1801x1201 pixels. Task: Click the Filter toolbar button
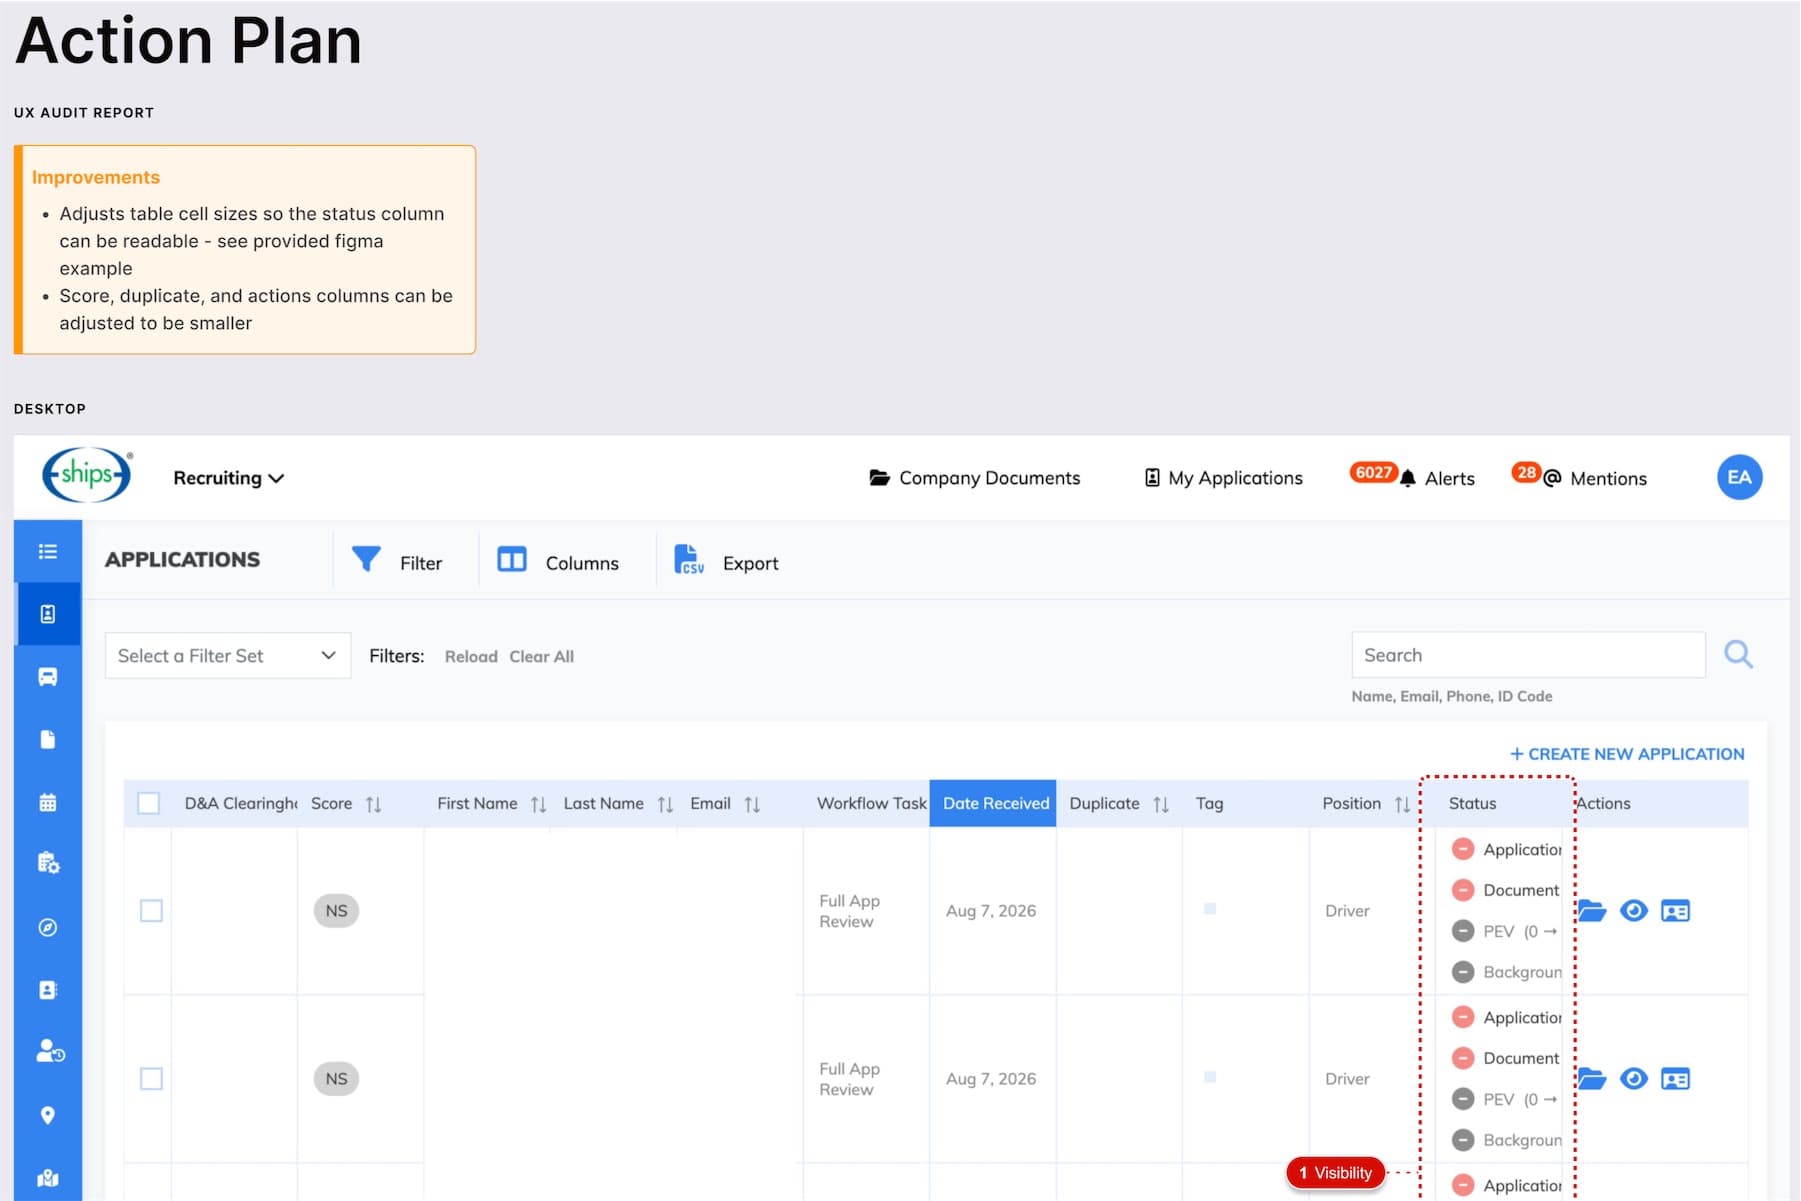(x=396, y=561)
